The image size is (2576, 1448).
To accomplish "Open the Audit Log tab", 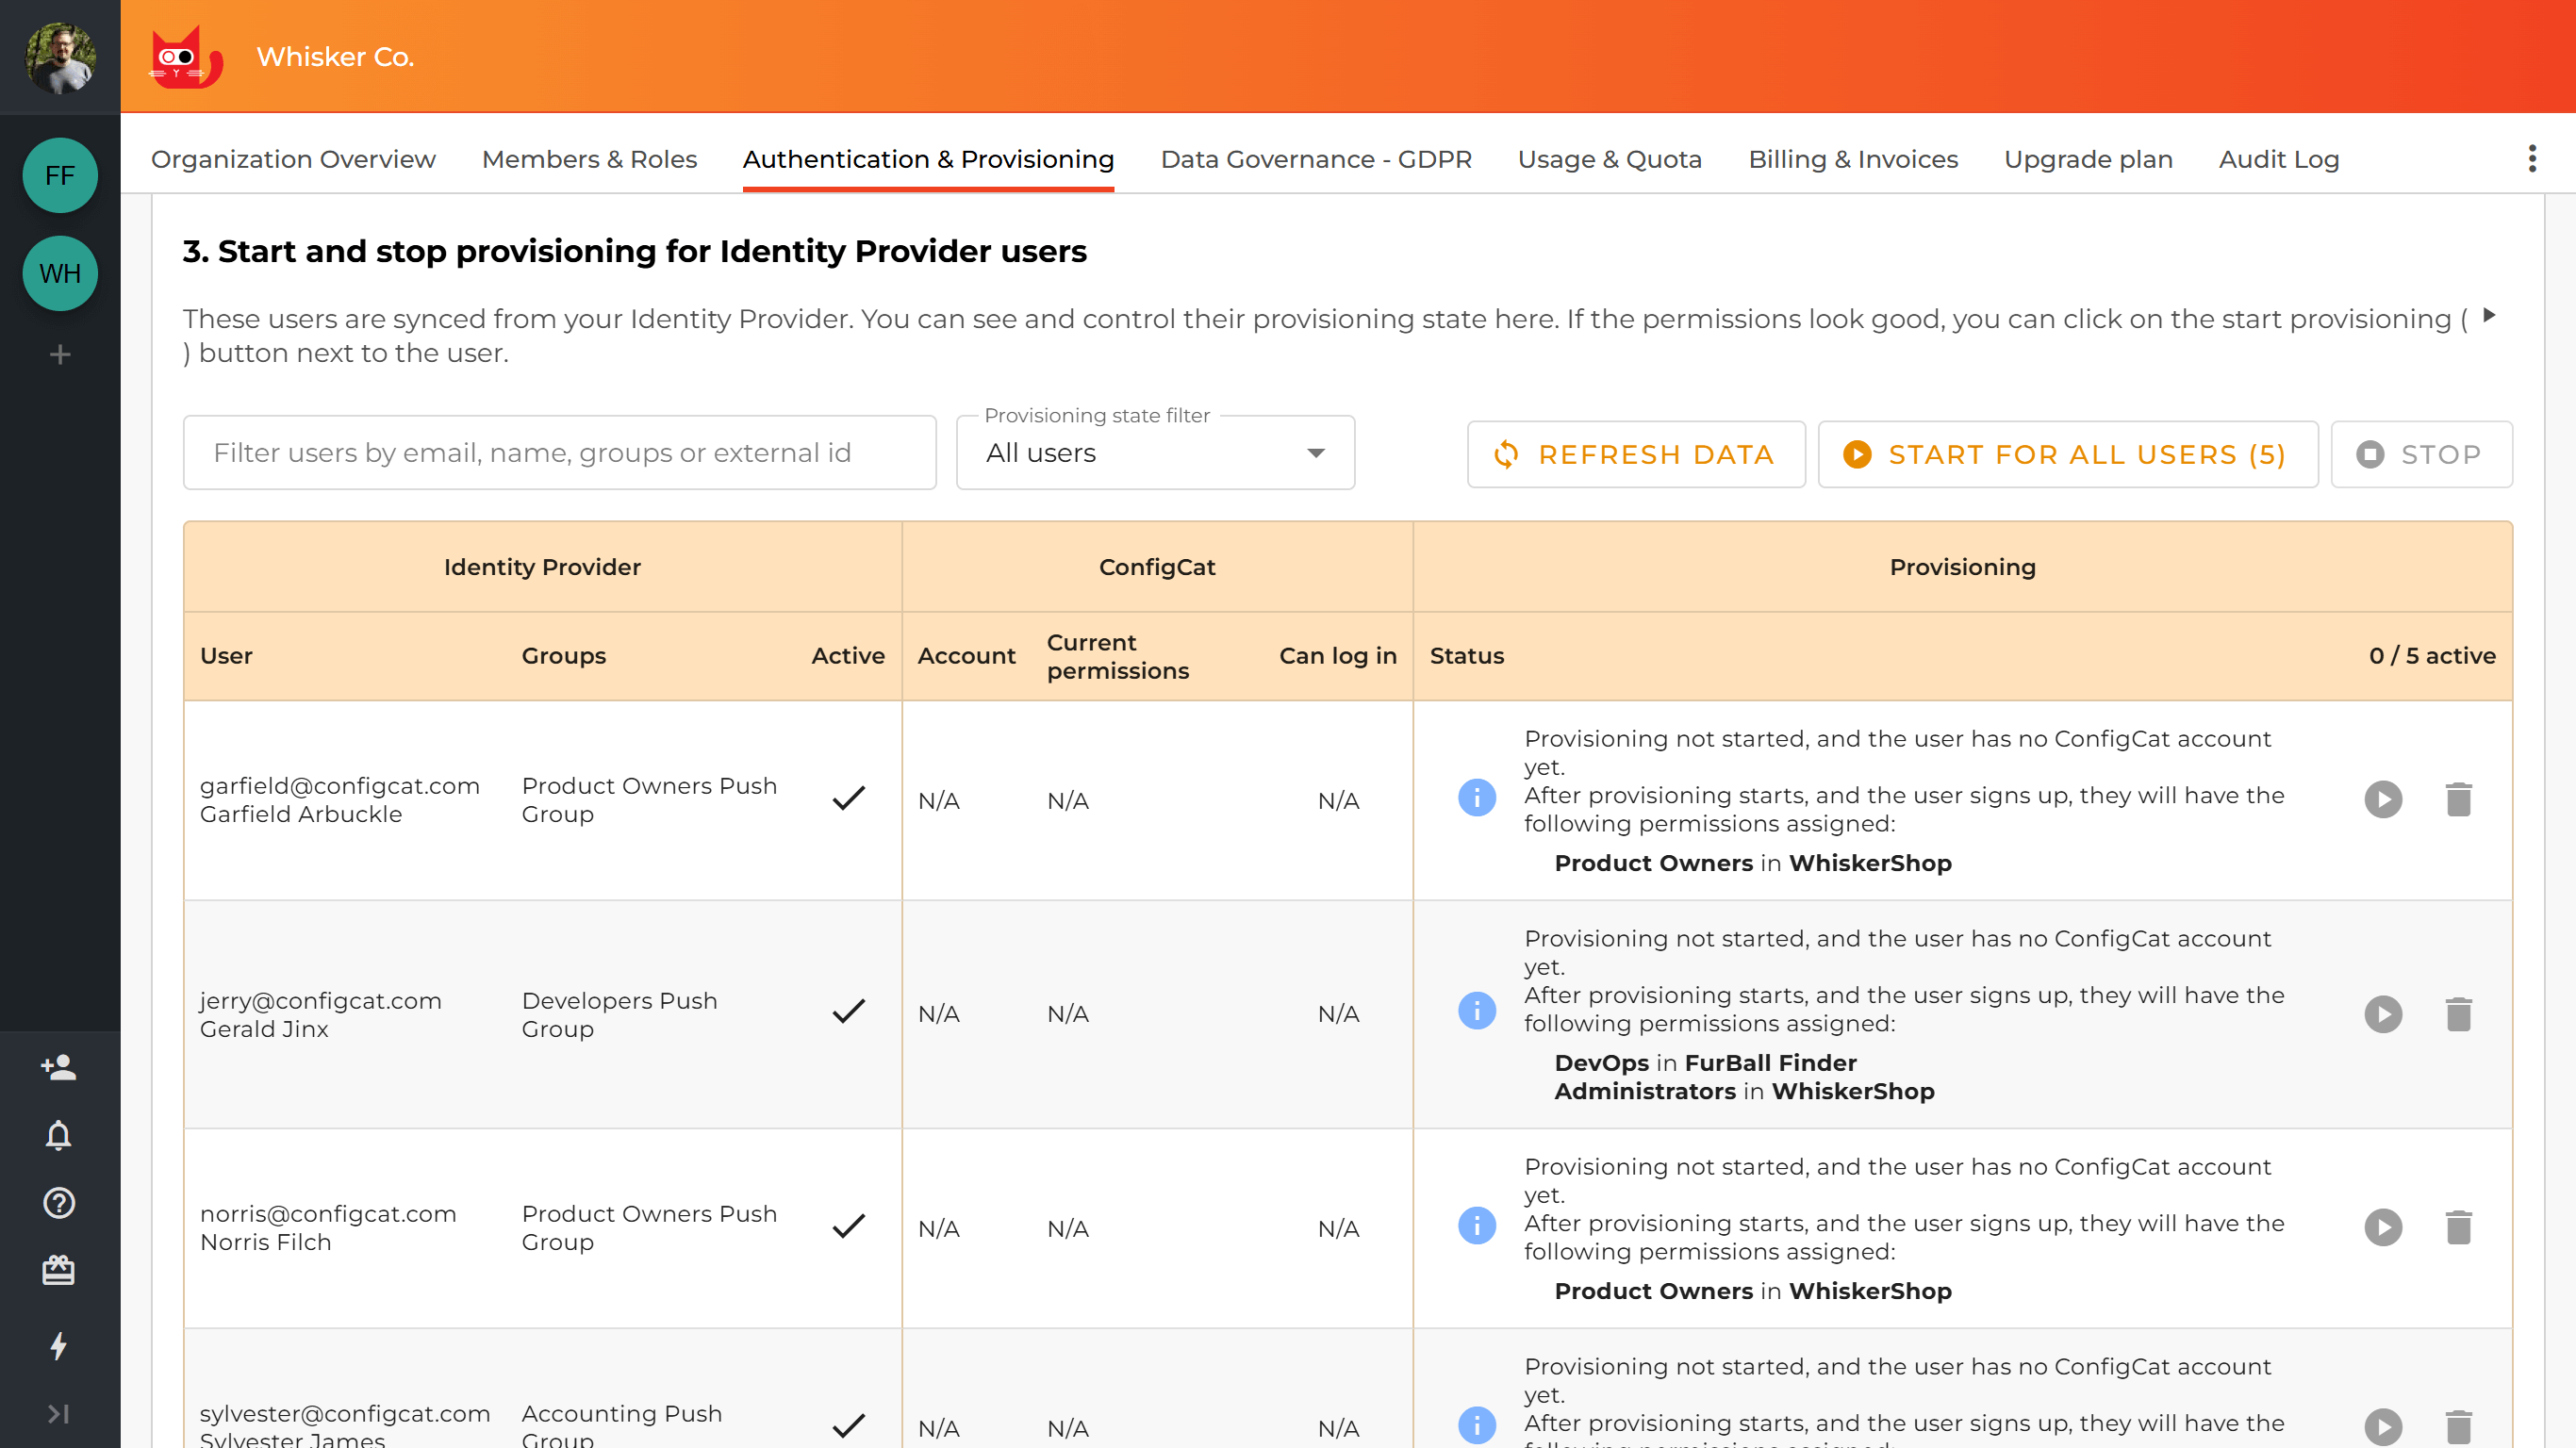I will point(2278,159).
